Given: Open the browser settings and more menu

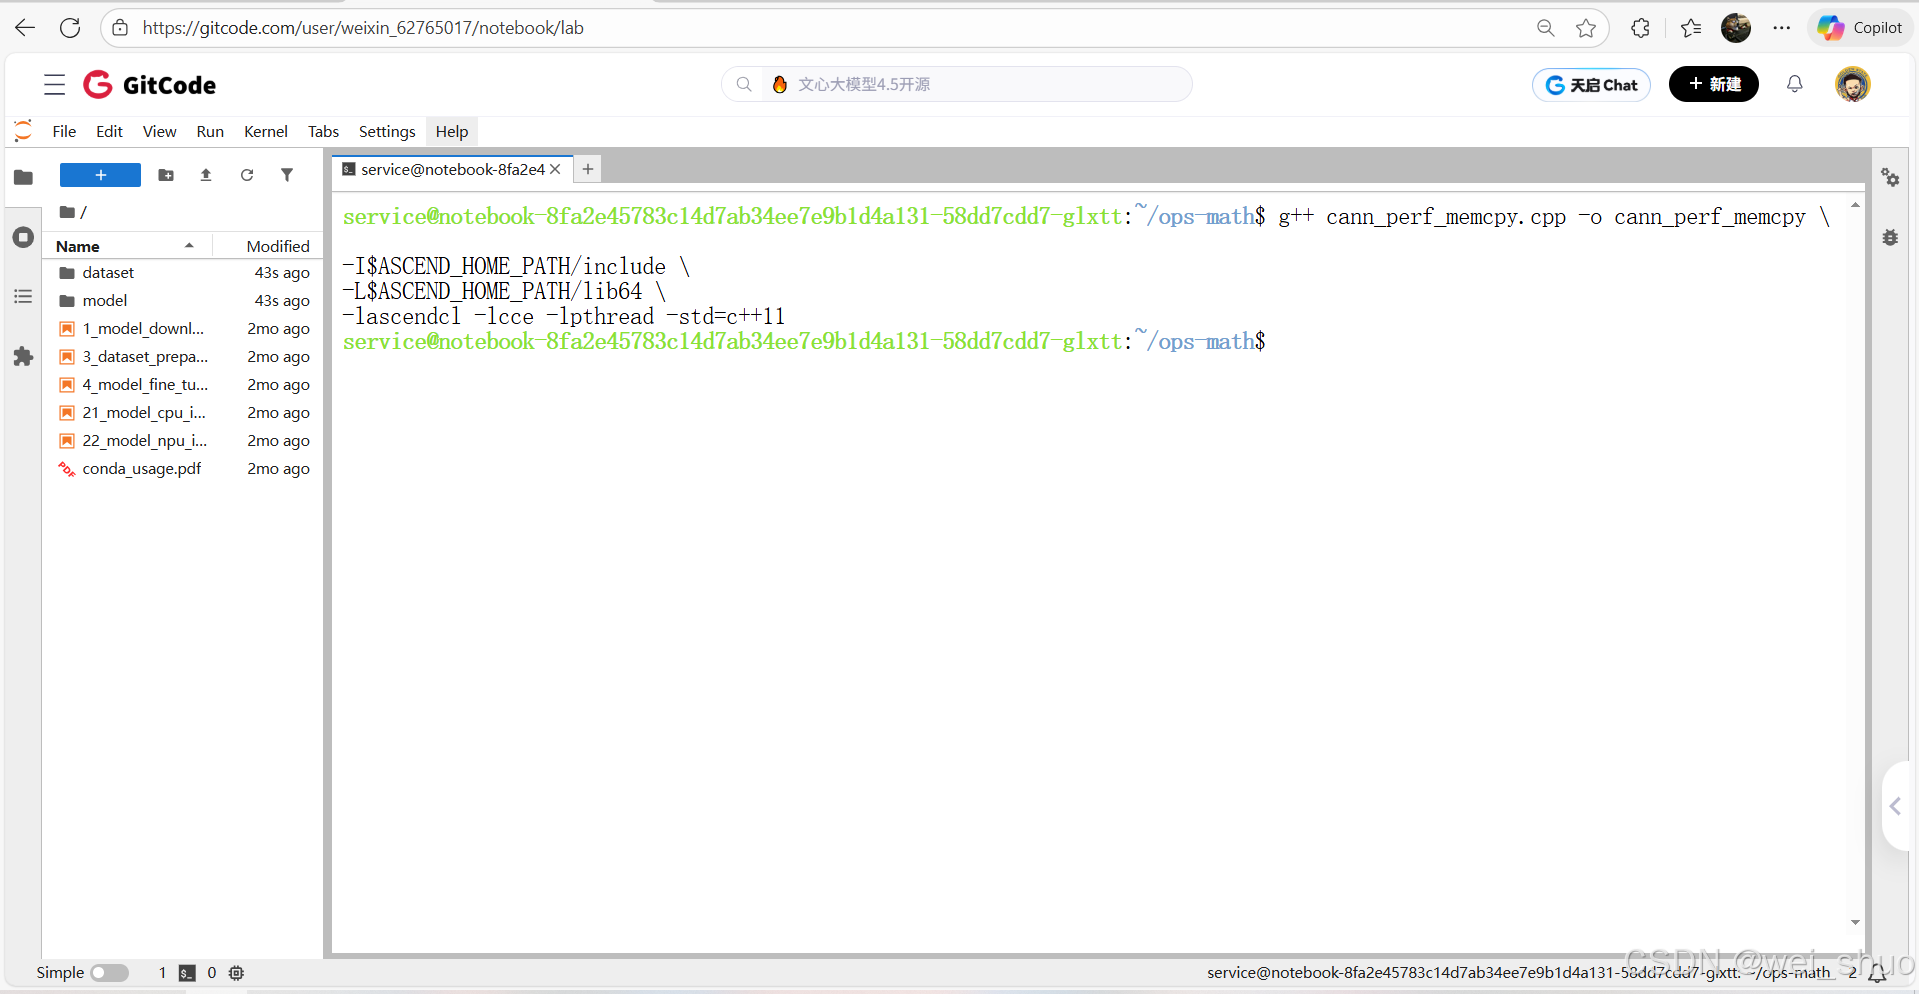Looking at the screenshot, I should [1782, 28].
